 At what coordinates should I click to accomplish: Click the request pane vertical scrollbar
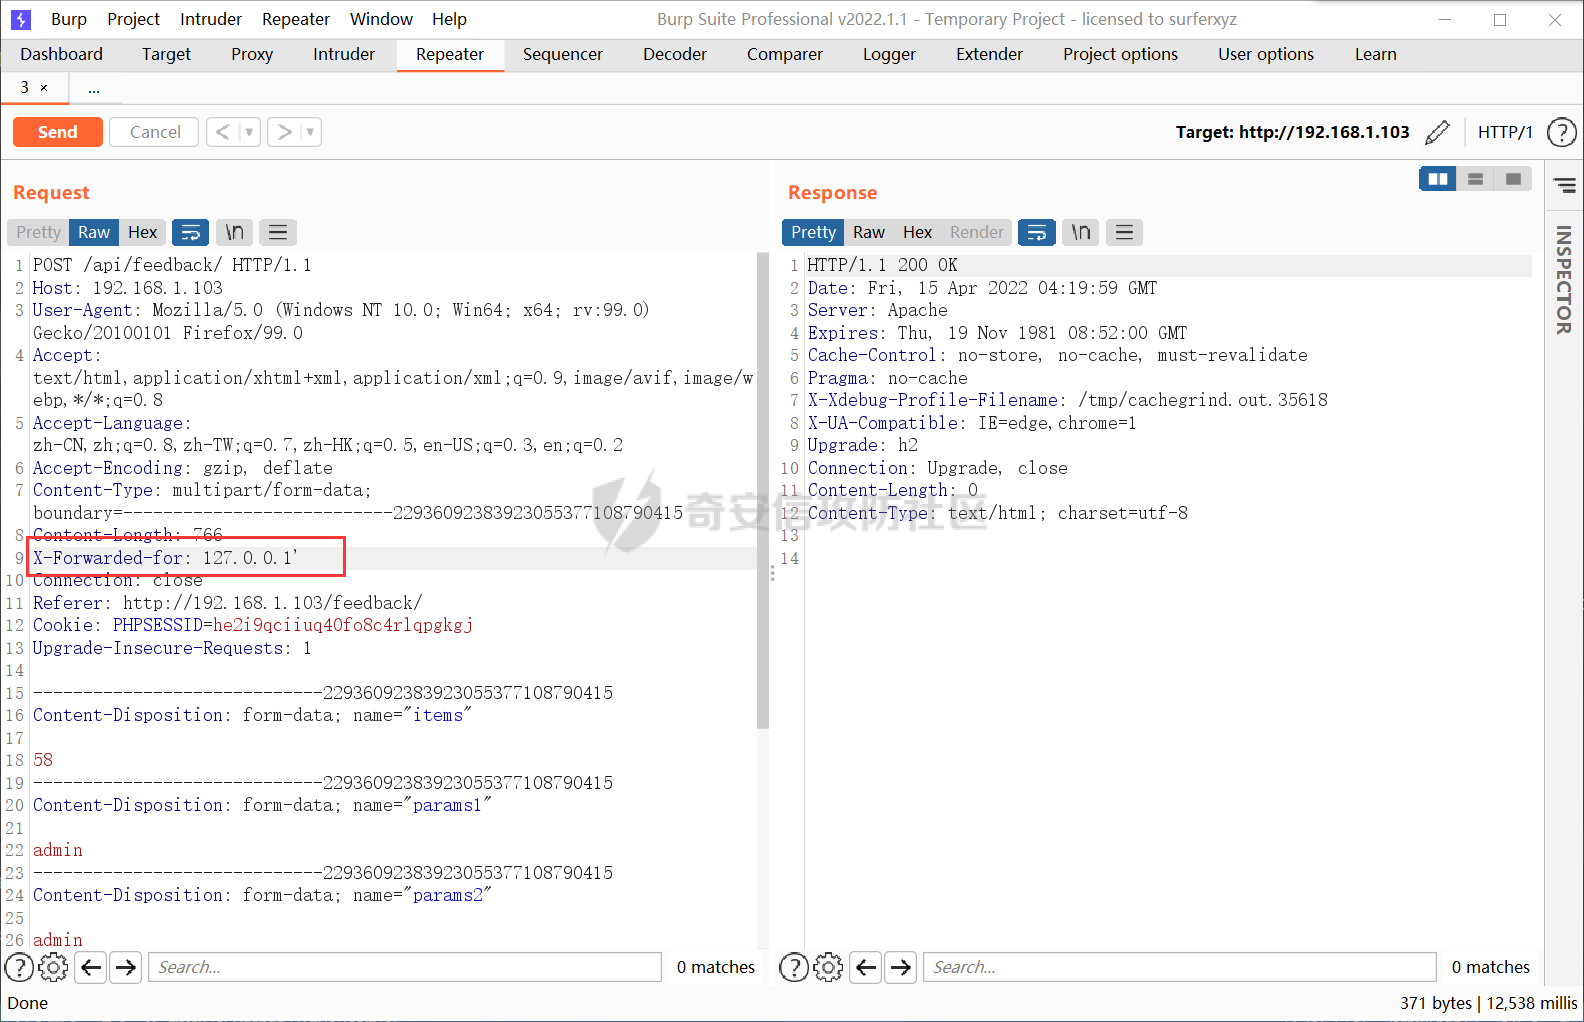point(763,490)
